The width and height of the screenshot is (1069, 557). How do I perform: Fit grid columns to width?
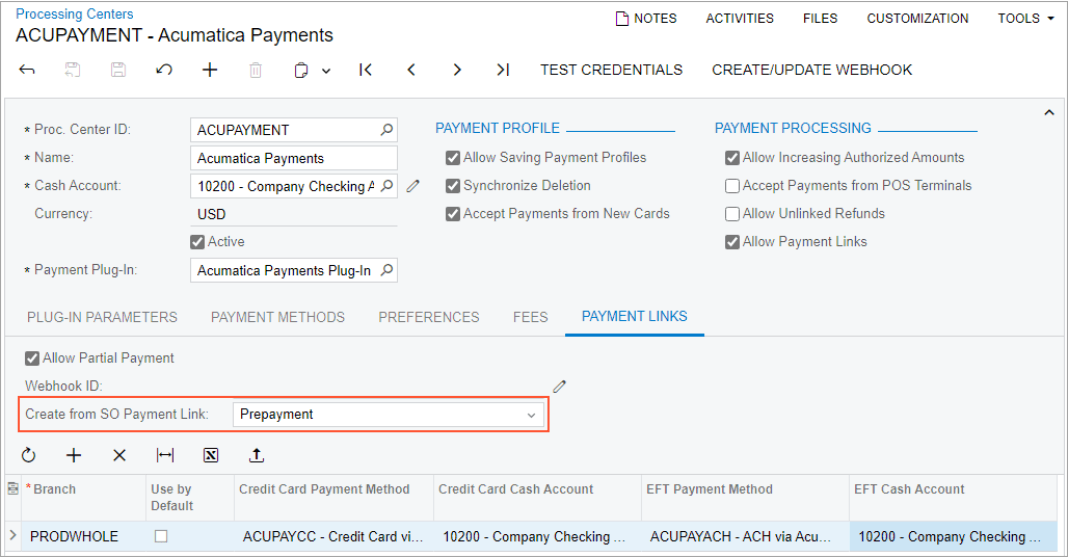click(165, 455)
